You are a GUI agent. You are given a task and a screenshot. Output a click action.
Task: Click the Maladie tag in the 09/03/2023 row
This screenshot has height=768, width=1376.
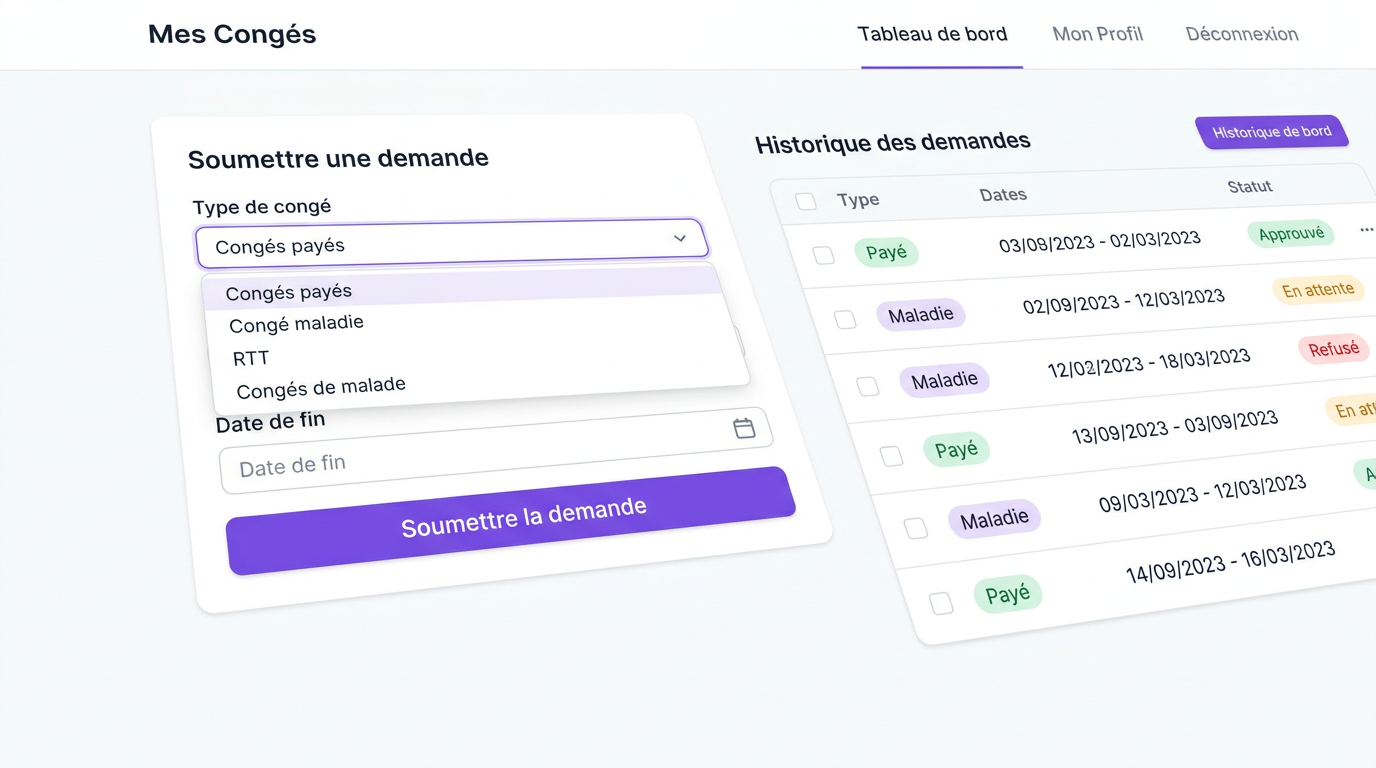point(995,520)
